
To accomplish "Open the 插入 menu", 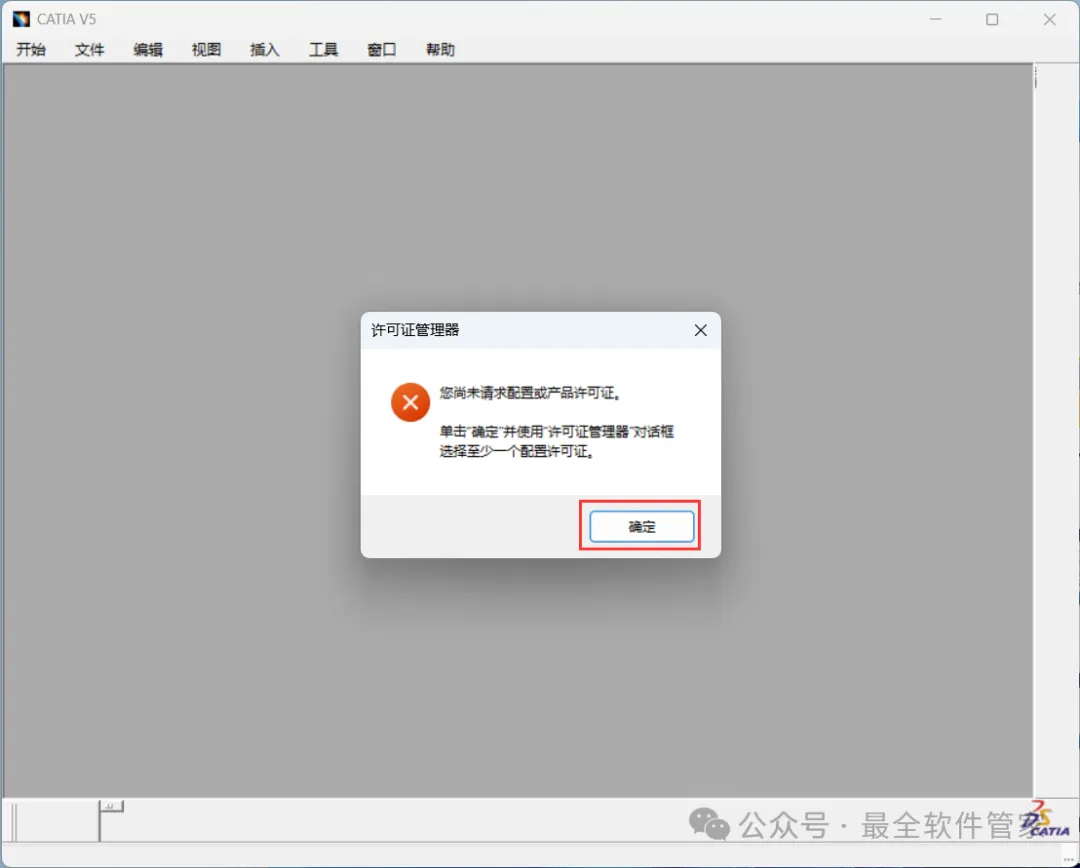I will (264, 50).
